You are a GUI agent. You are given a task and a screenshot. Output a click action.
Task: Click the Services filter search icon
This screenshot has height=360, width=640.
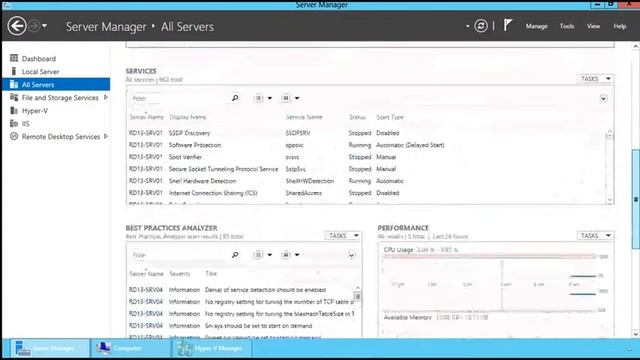[x=235, y=98]
